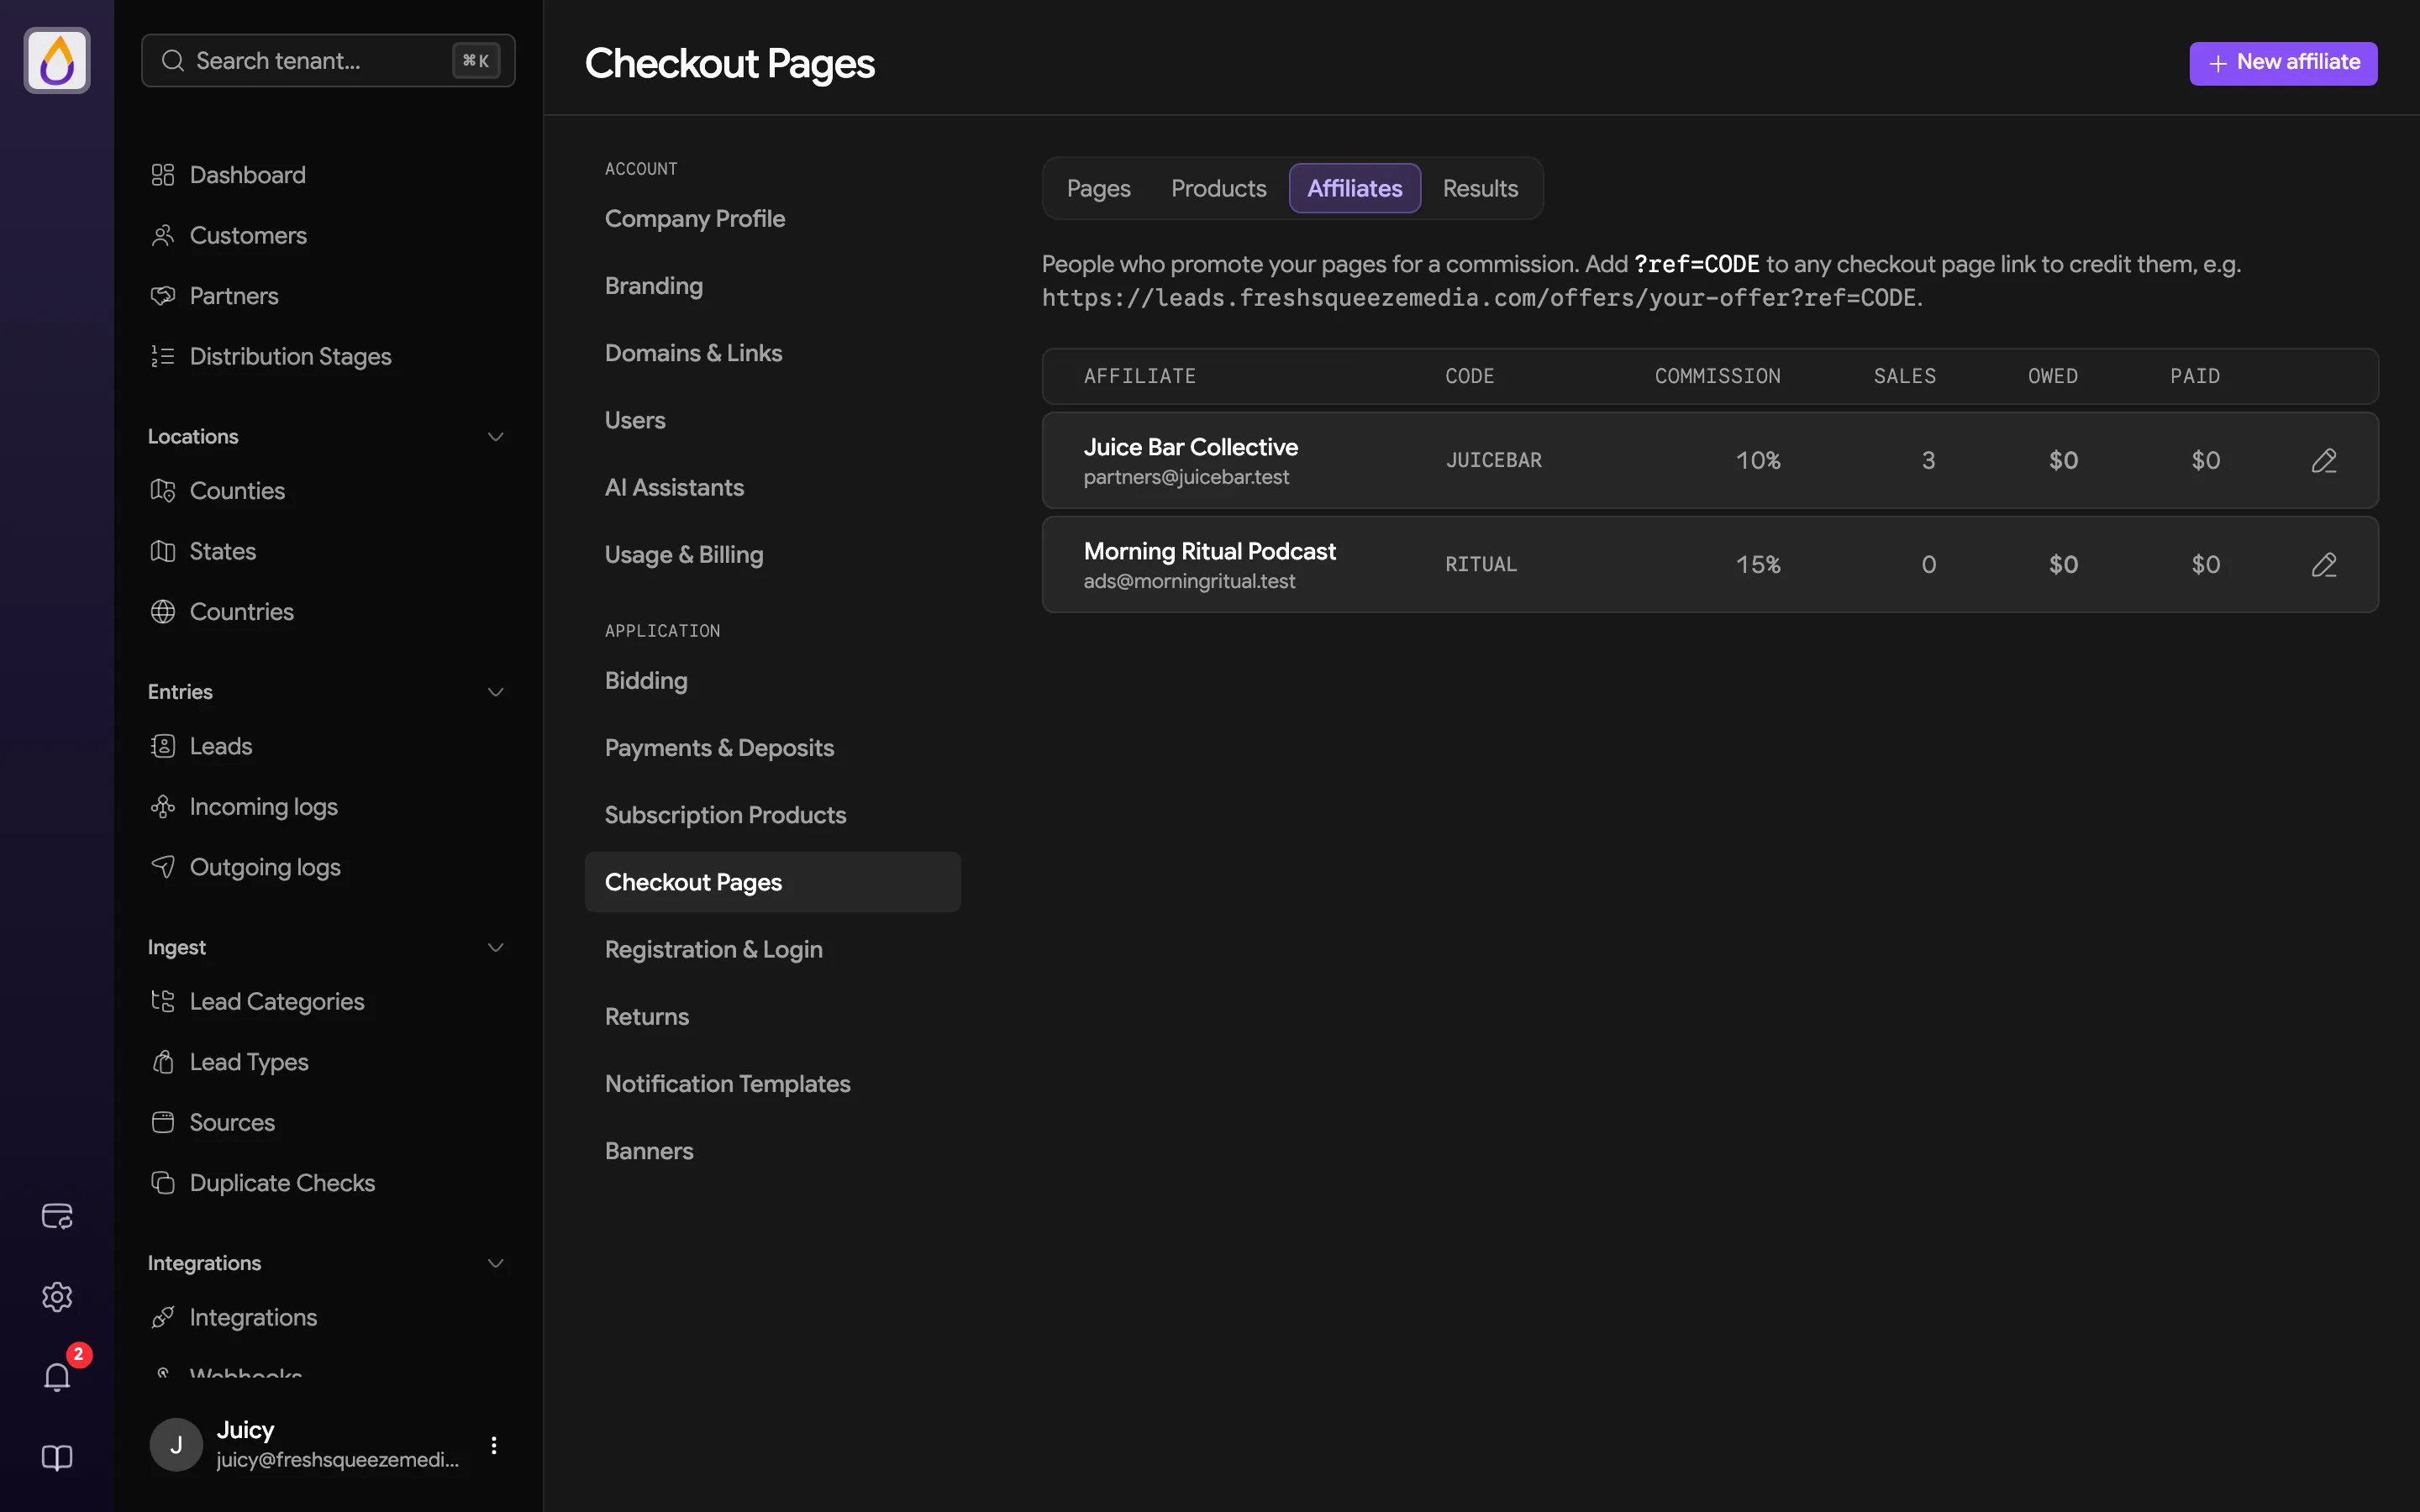Click the flame app logo icon
Viewport: 2420px width, 1512px height.
coord(57,60)
